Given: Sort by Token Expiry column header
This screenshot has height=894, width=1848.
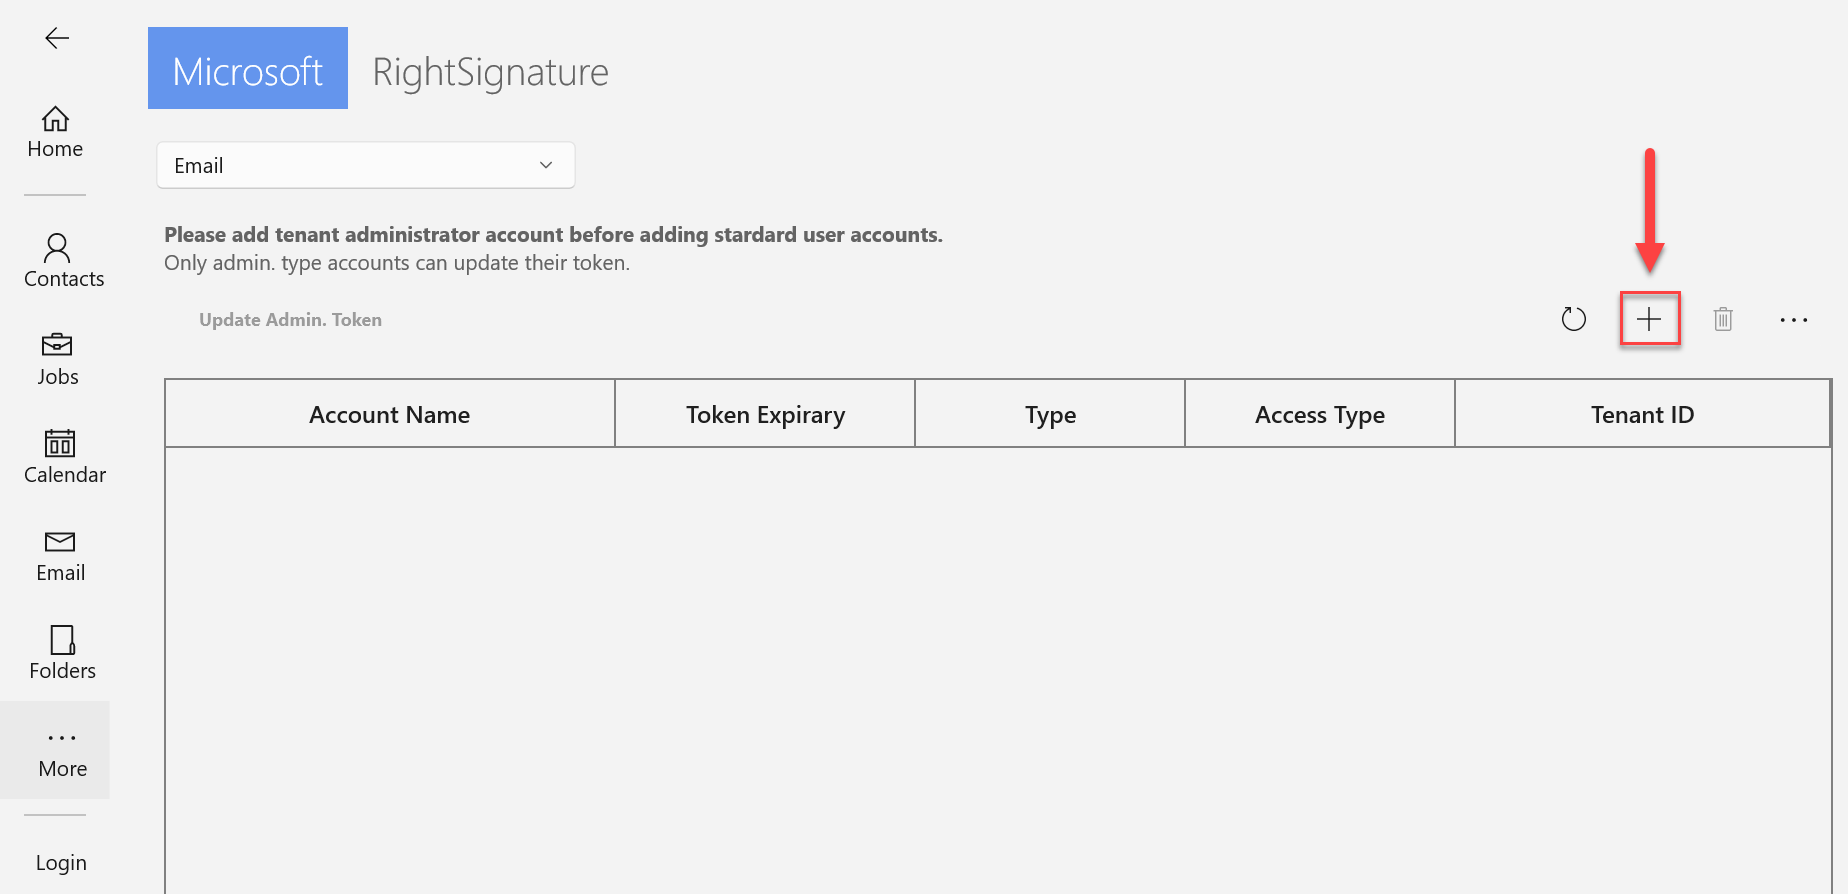Looking at the screenshot, I should pyautogui.click(x=765, y=414).
